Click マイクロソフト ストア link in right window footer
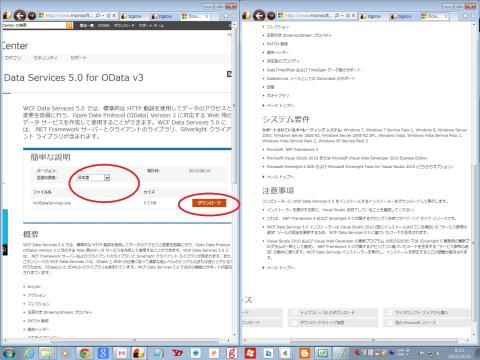 pyautogui.click(x=421, y=313)
